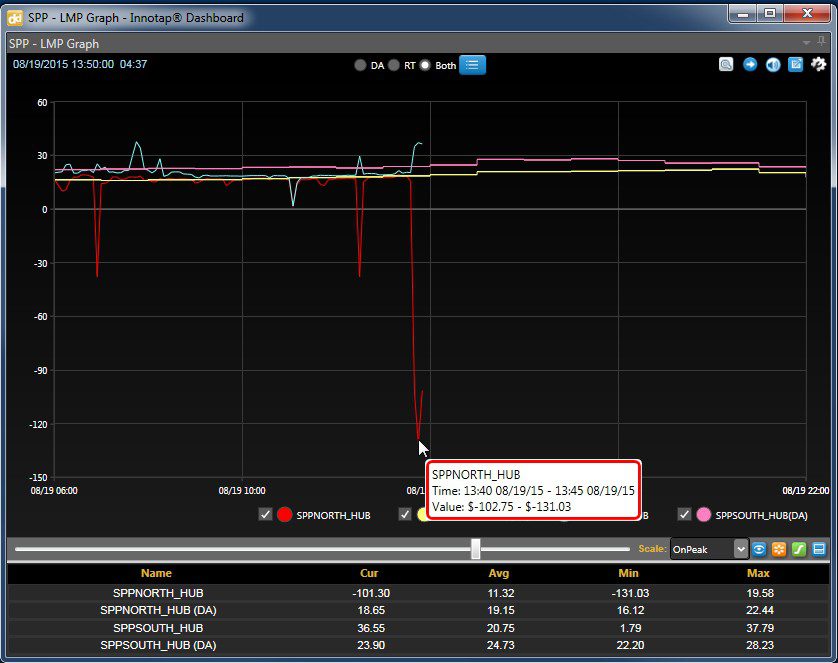Click the 36.55 Cur value
Image resolution: width=838 pixels, height=663 pixels.
(x=371, y=628)
